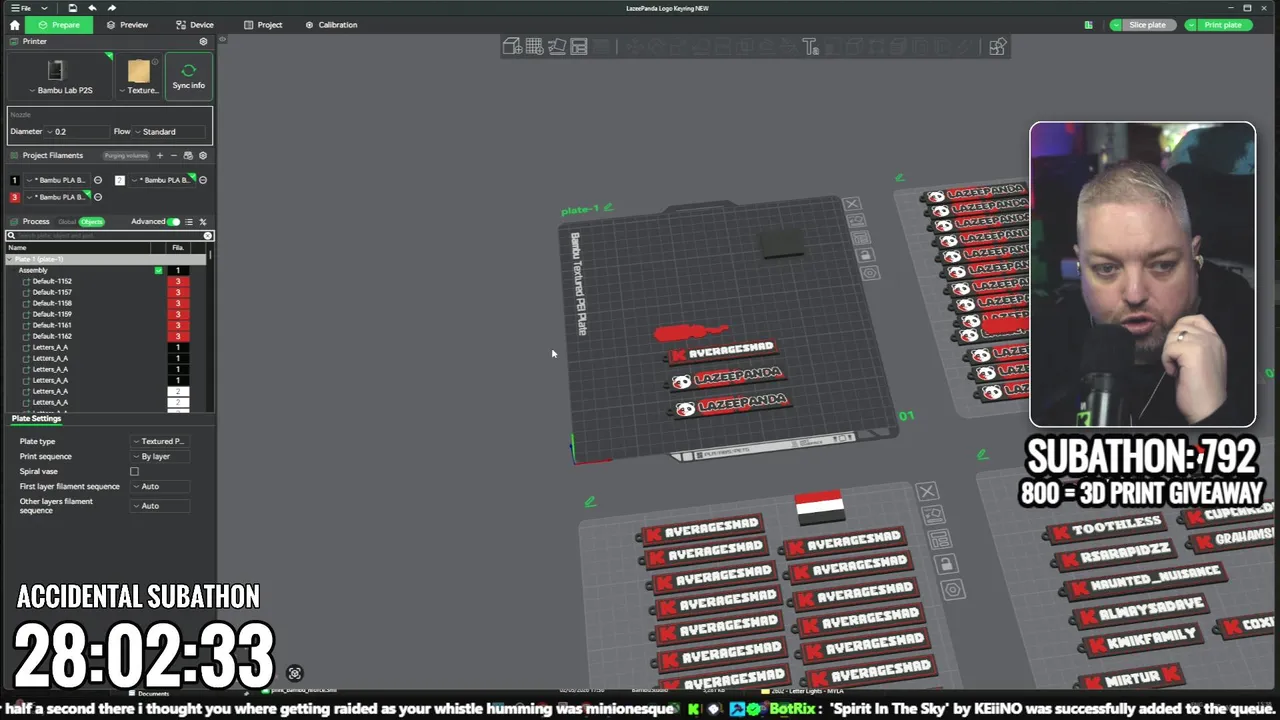Switch to the Calibration tab
Viewport: 1280px width, 720px height.
331,24
